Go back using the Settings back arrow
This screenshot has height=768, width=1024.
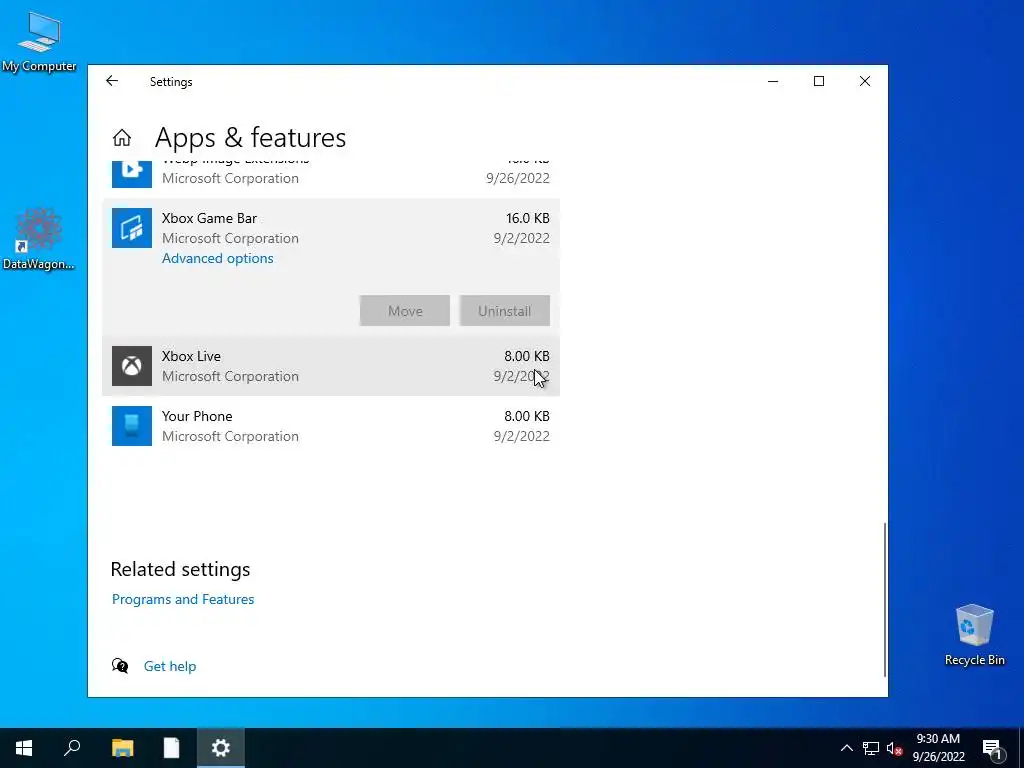[112, 81]
